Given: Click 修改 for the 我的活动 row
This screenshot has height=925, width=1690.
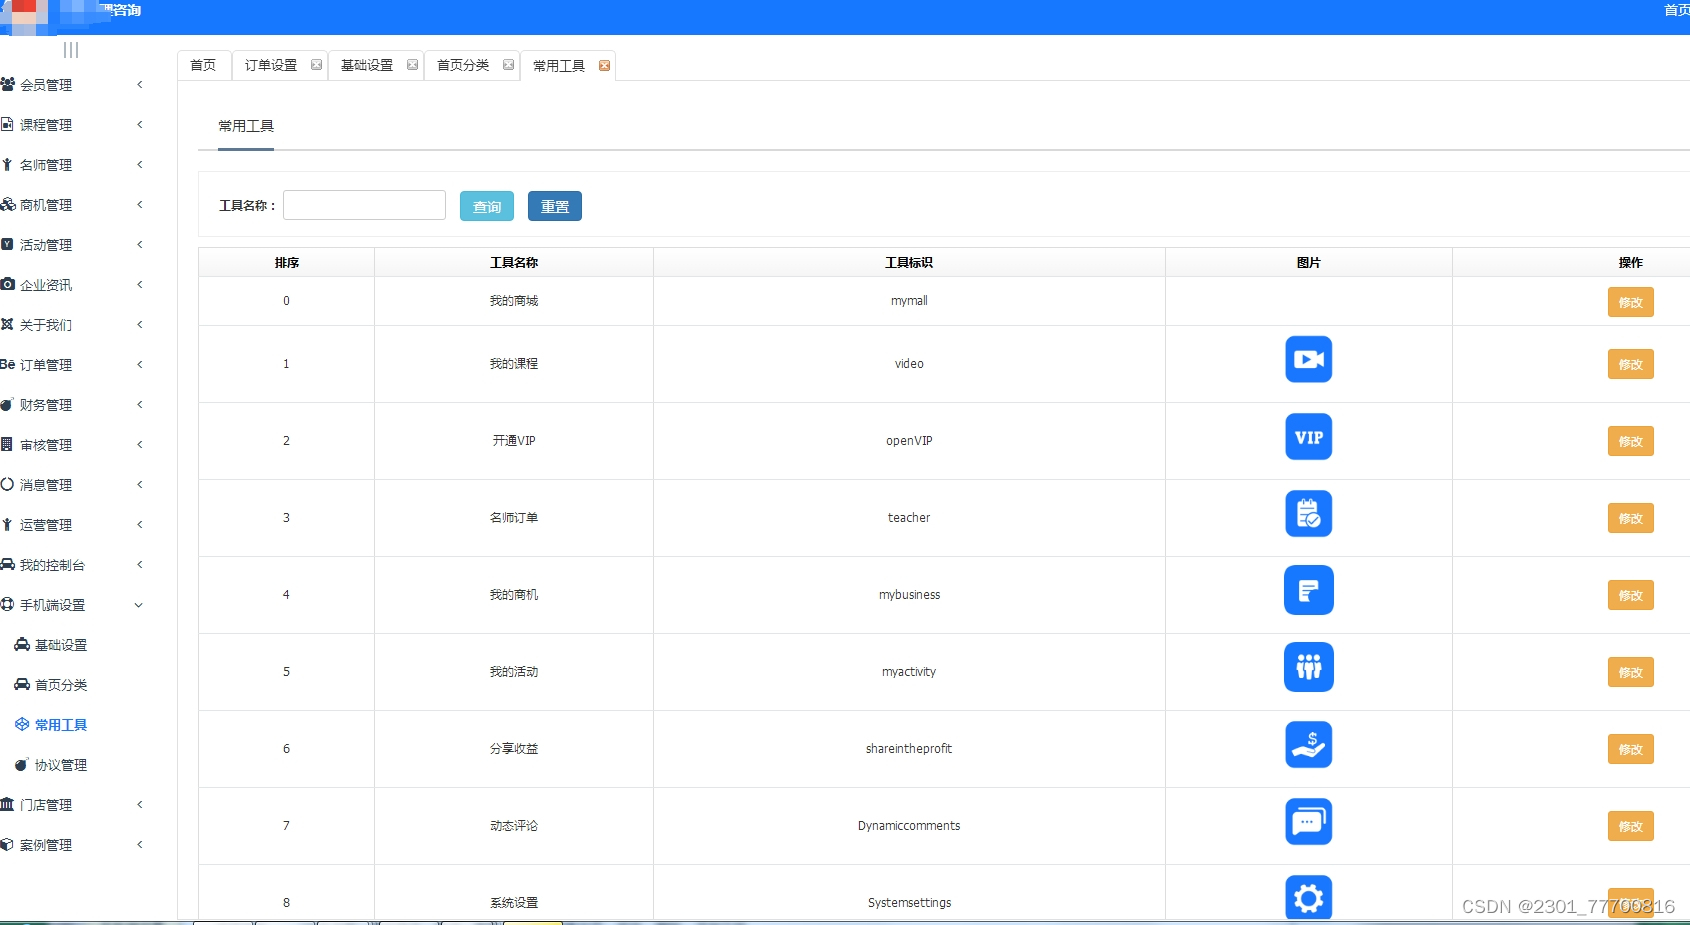Looking at the screenshot, I should pos(1630,672).
